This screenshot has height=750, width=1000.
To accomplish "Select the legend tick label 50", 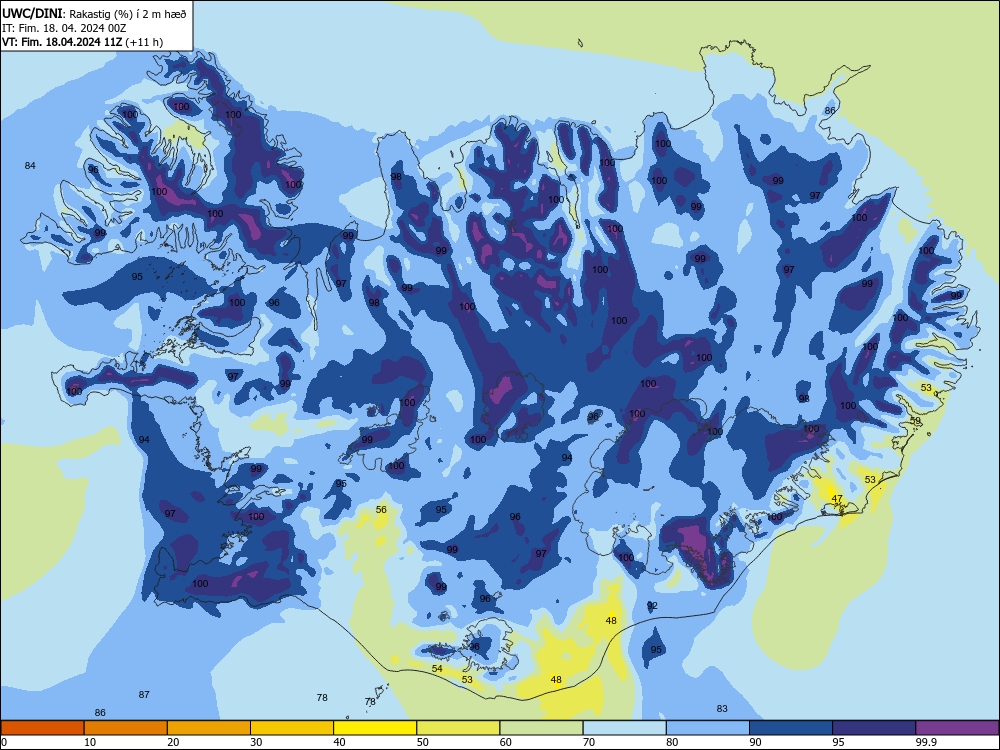I will pyautogui.click(x=423, y=742).
